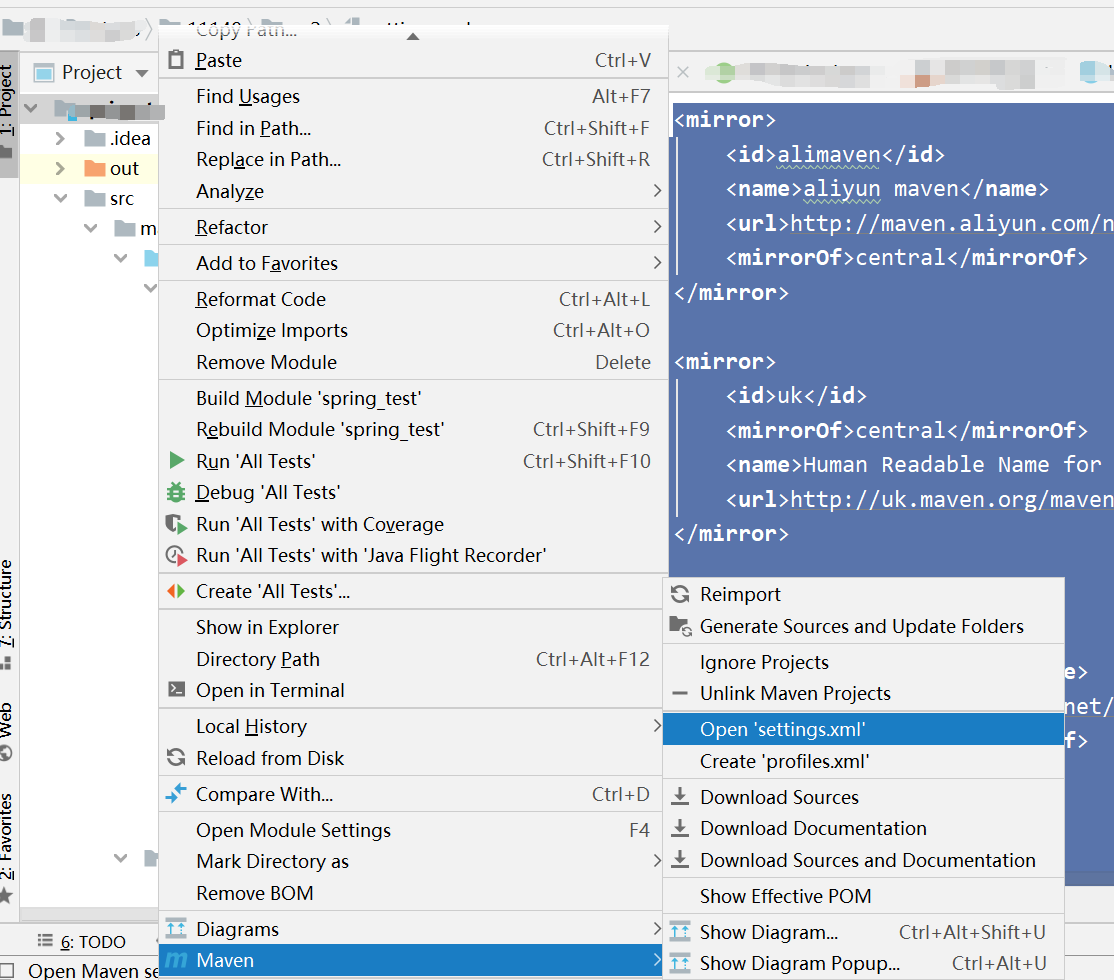This screenshot has height=980, width=1114.
Task: Click the Debug 'All Tests' bug icon
Action: 176,492
